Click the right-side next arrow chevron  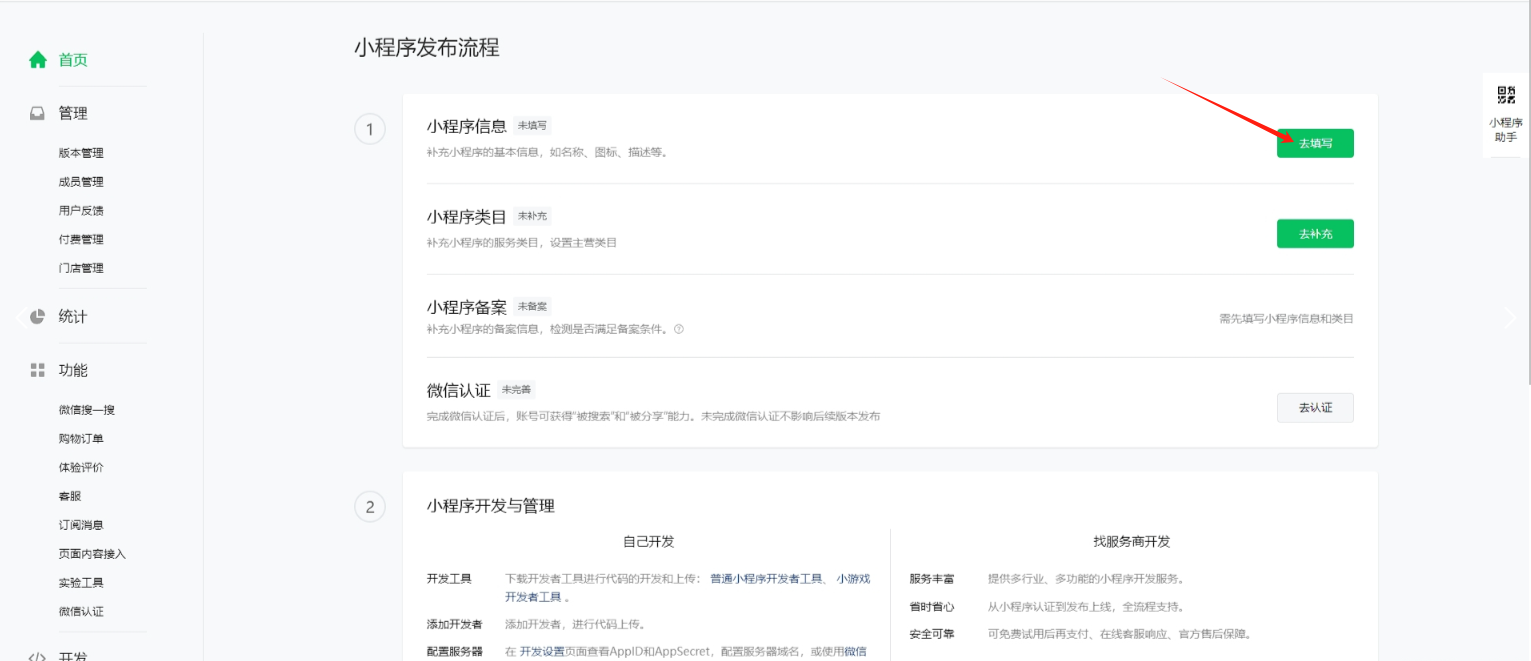1510,317
